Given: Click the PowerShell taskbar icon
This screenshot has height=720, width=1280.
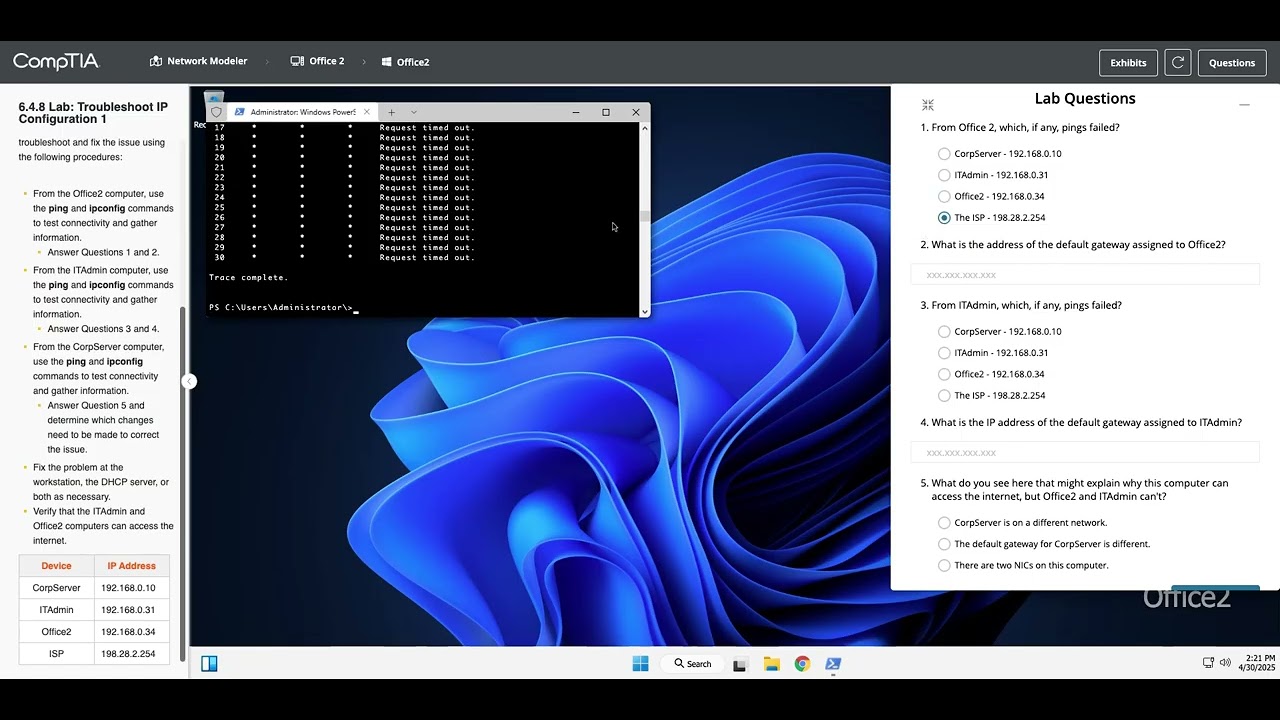Looking at the screenshot, I should 833,664.
